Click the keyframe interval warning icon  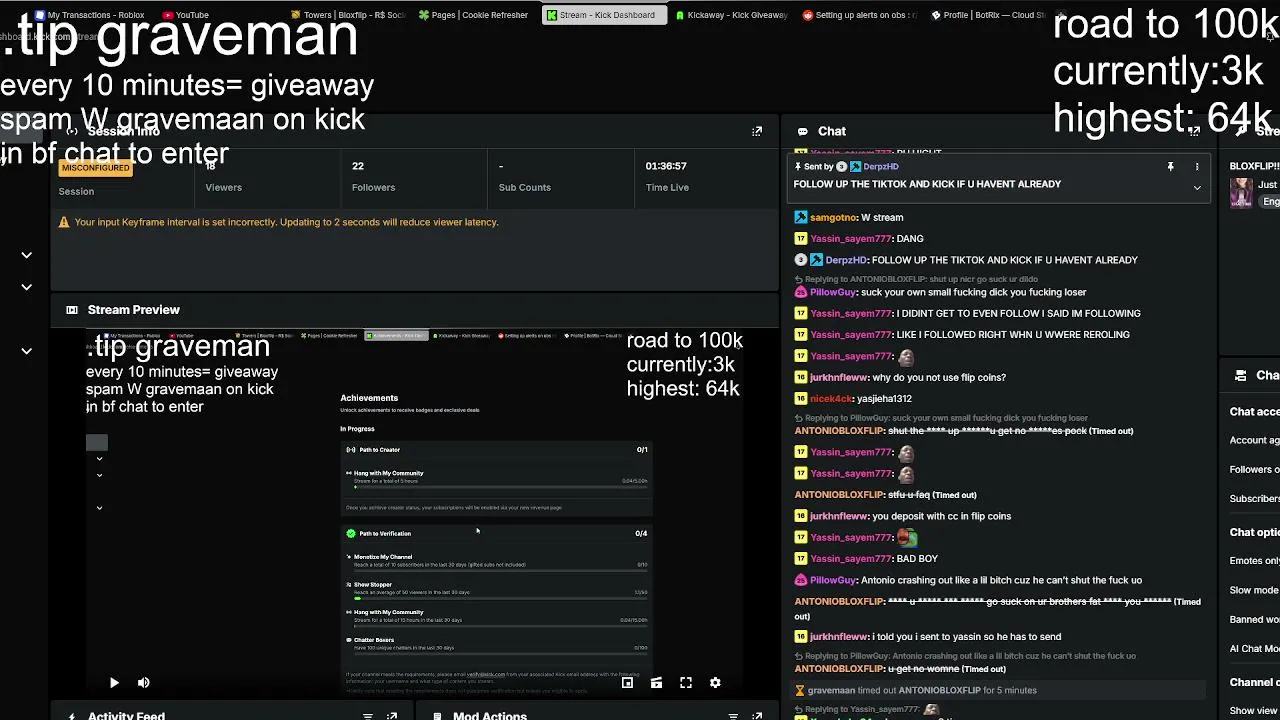point(64,222)
